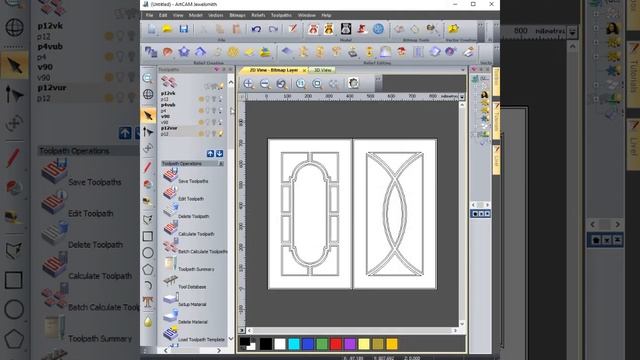Click the Open file folder icon
The height and width of the screenshot is (360, 640).
point(167,29)
